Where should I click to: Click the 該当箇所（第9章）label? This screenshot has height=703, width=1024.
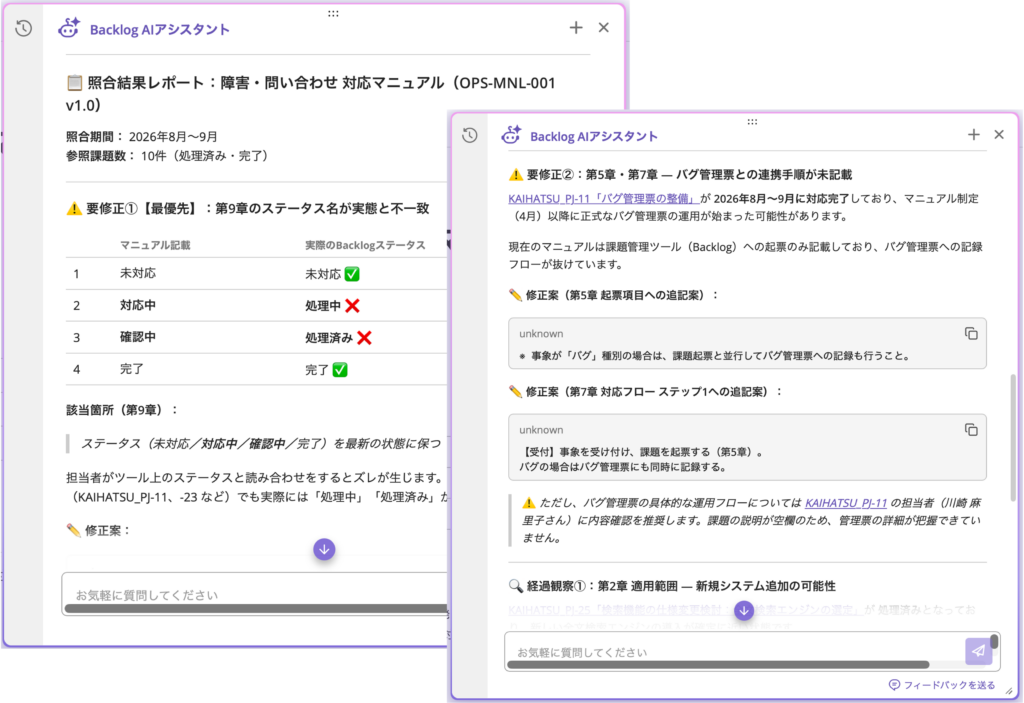point(122,410)
